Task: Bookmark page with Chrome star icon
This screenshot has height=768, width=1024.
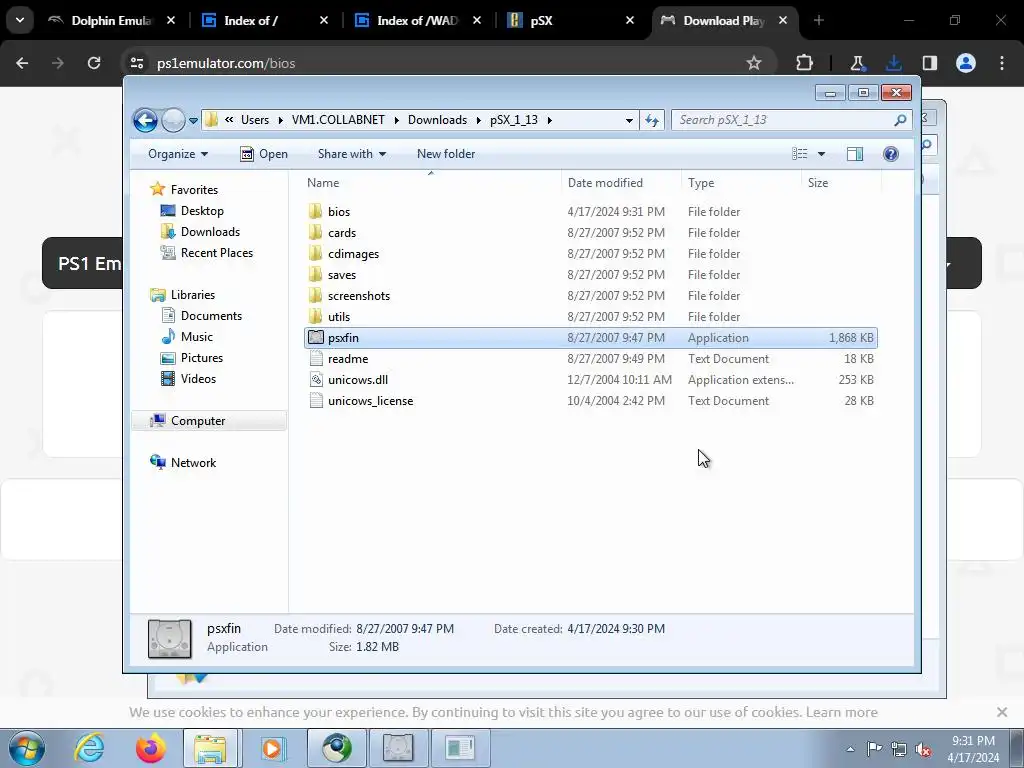Action: click(x=754, y=63)
